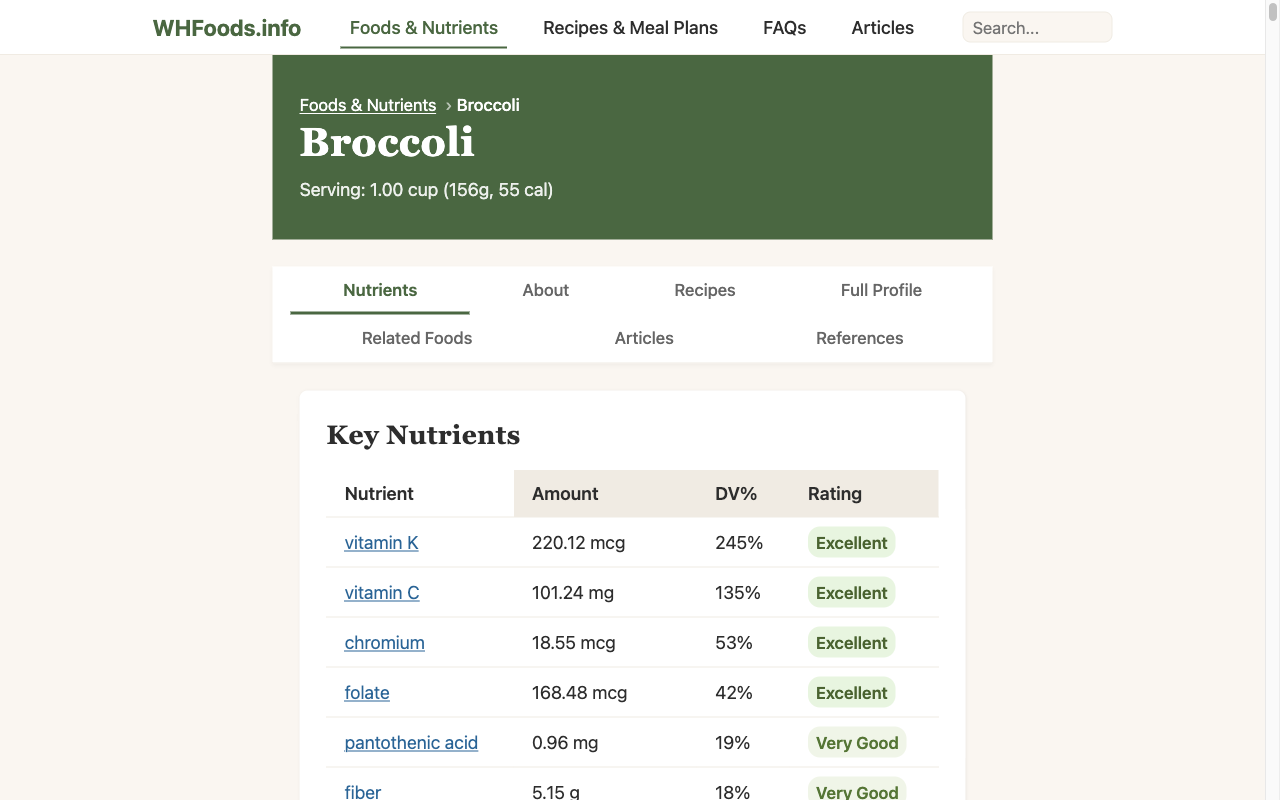Select the Full Profile tab
1280x800 pixels.
tap(881, 290)
